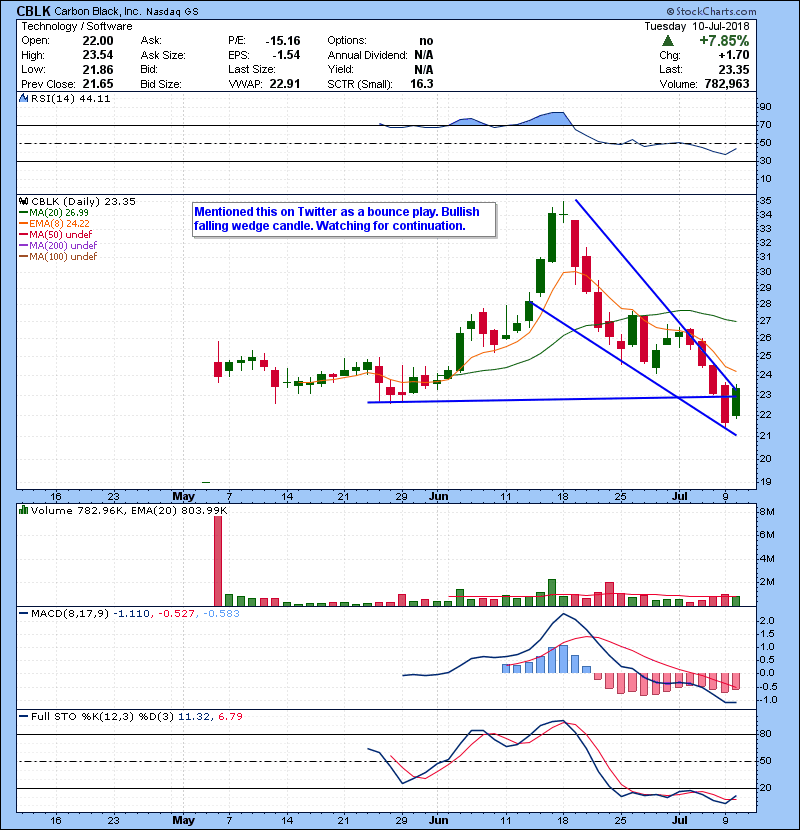The width and height of the screenshot is (800, 830).
Task: Click the 'CBLK (Daily) 23.35' chart title
Action: click(x=83, y=202)
